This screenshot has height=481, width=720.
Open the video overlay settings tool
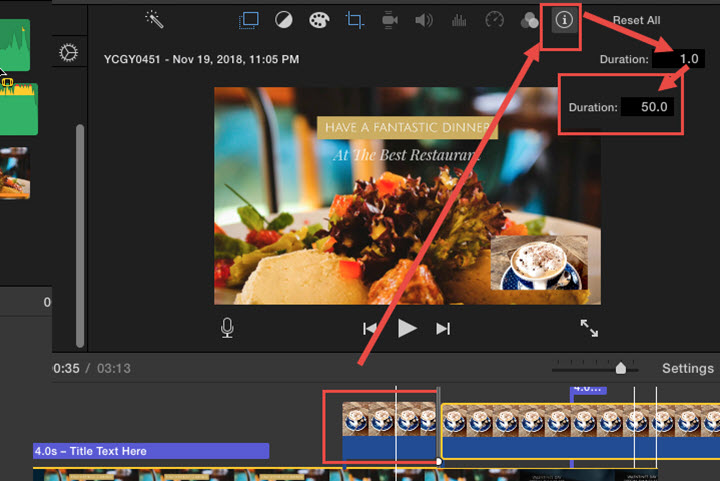tap(249, 19)
